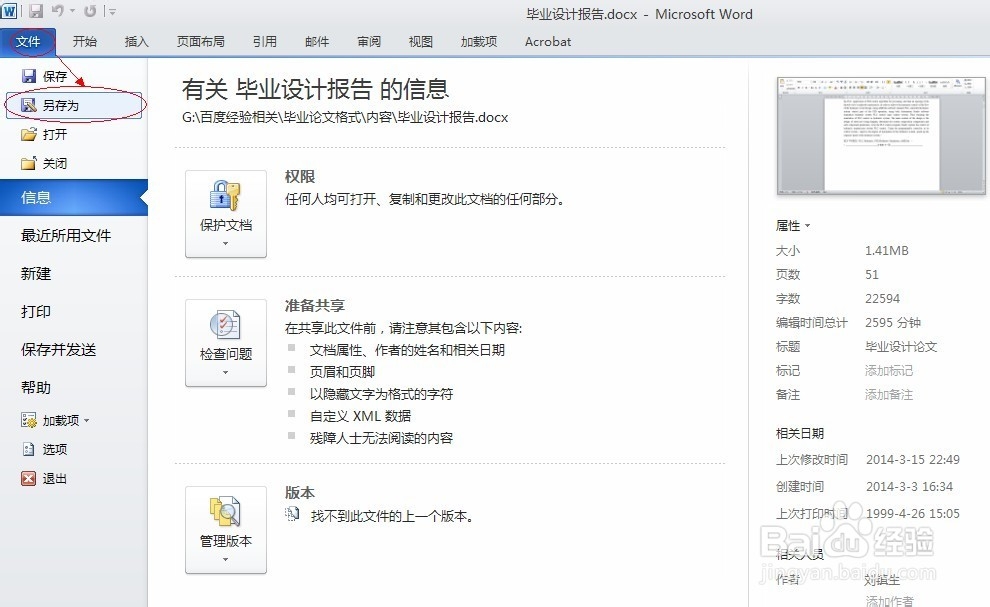Switch to the 审阅 ribbon tab

369,42
